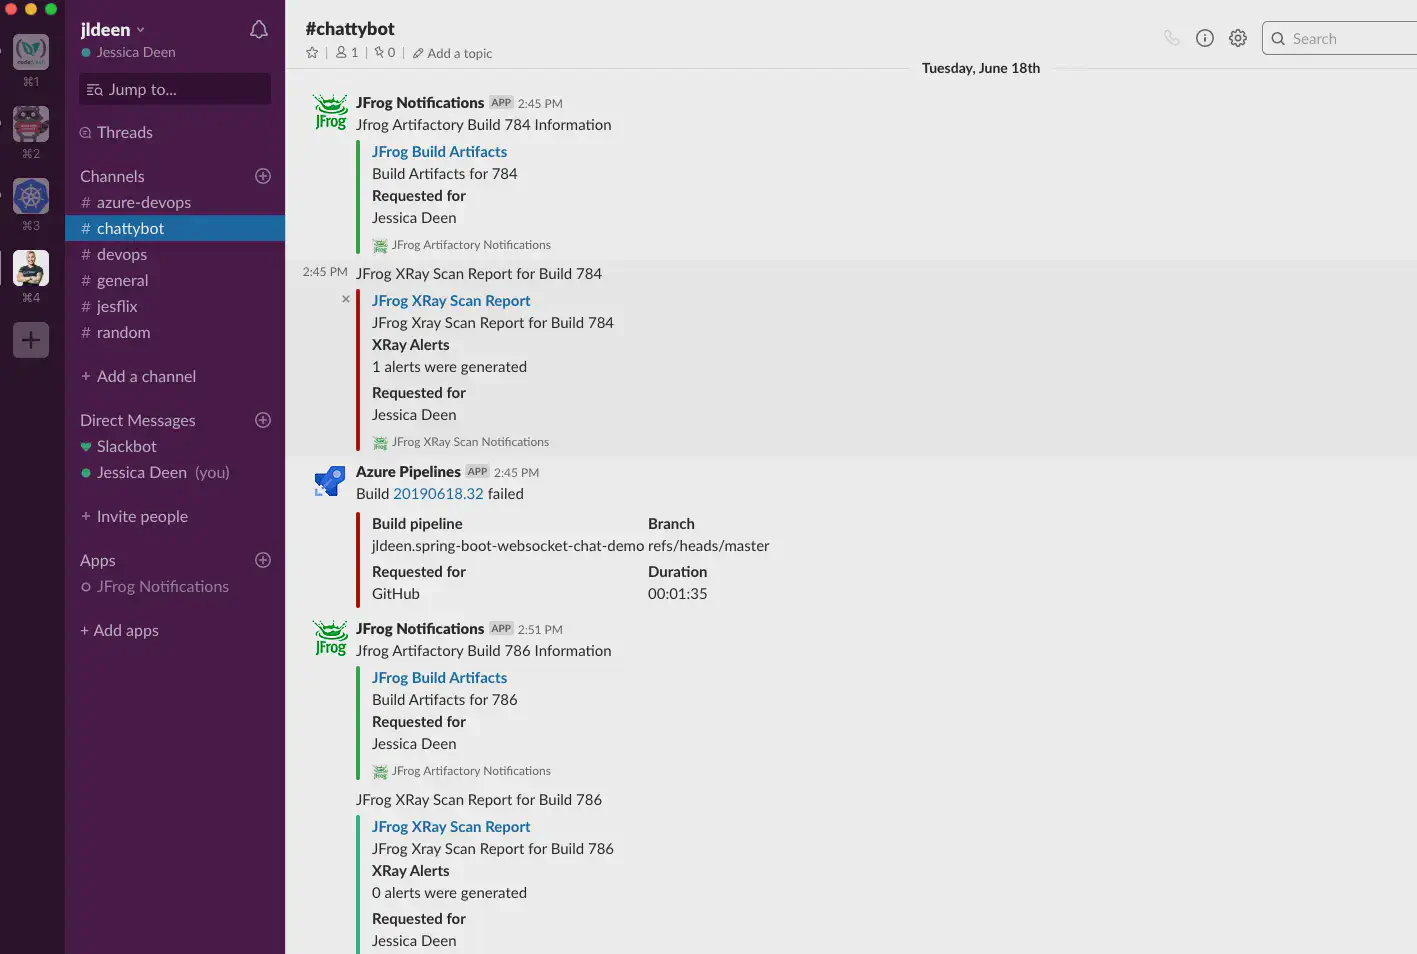The height and width of the screenshot is (954, 1417).
Task: Switch to the Kubernetes workspace in the left rail
Action: click(30, 197)
